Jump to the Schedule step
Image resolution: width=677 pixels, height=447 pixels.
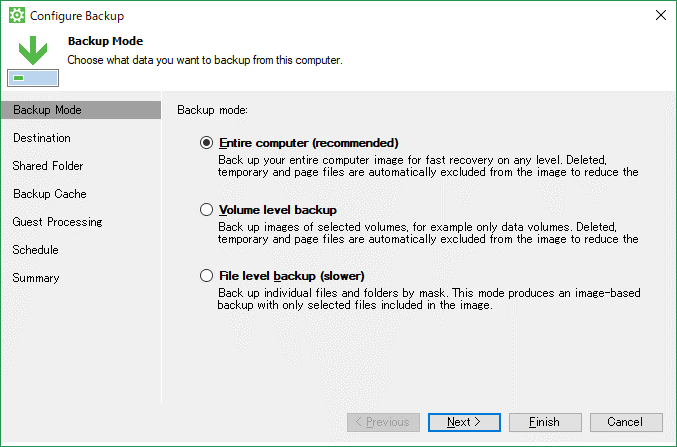click(x=35, y=250)
